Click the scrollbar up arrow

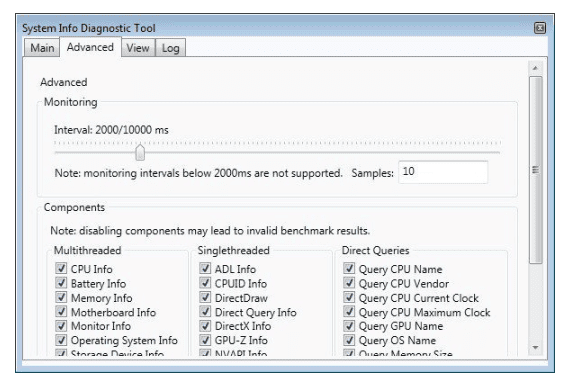(x=535, y=68)
